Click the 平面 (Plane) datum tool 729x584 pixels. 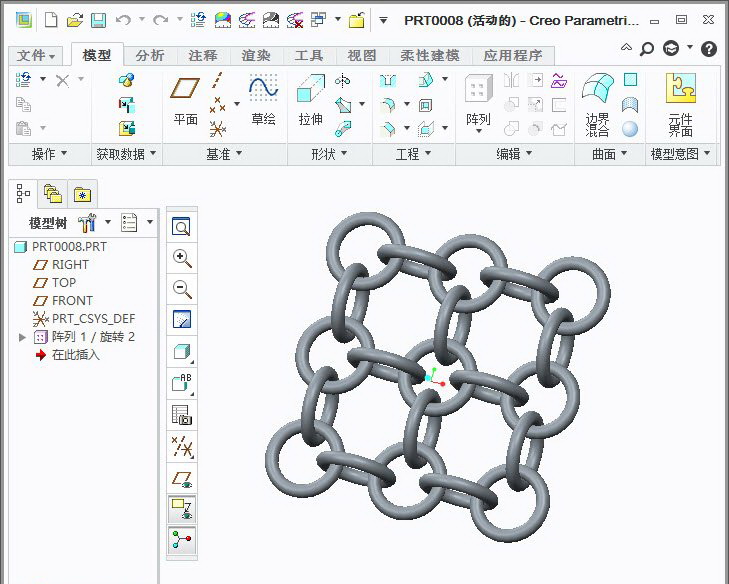185,100
